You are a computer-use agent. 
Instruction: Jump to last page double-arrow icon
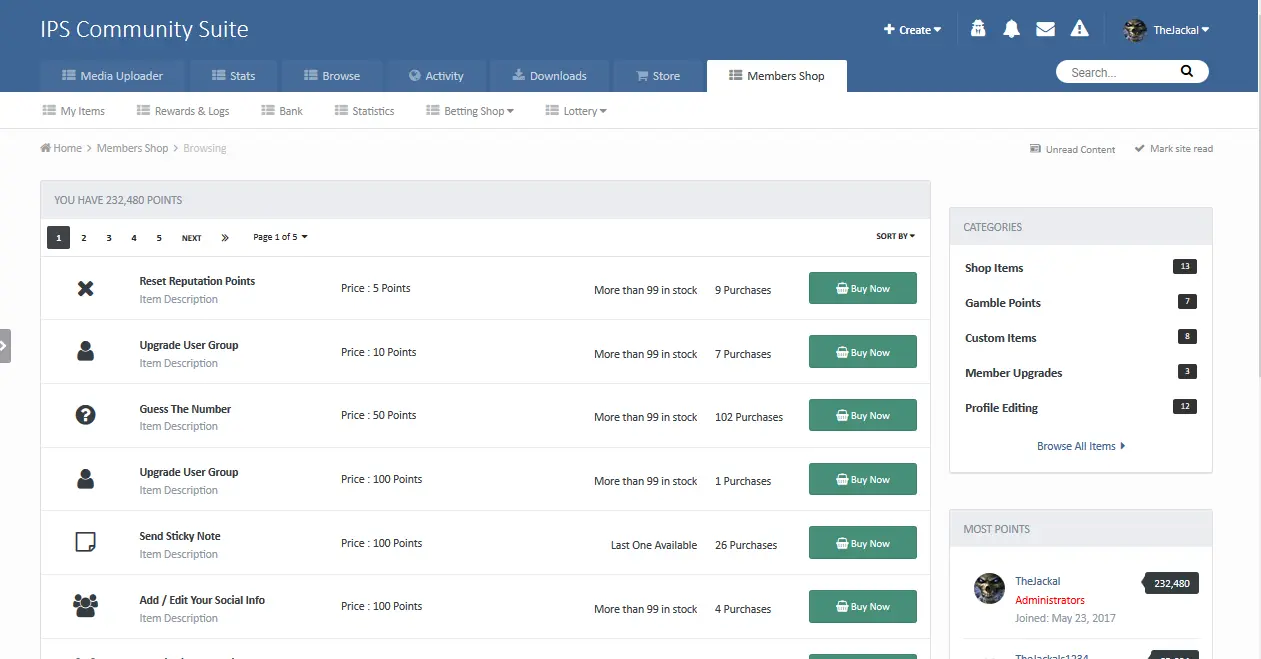[x=225, y=238]
